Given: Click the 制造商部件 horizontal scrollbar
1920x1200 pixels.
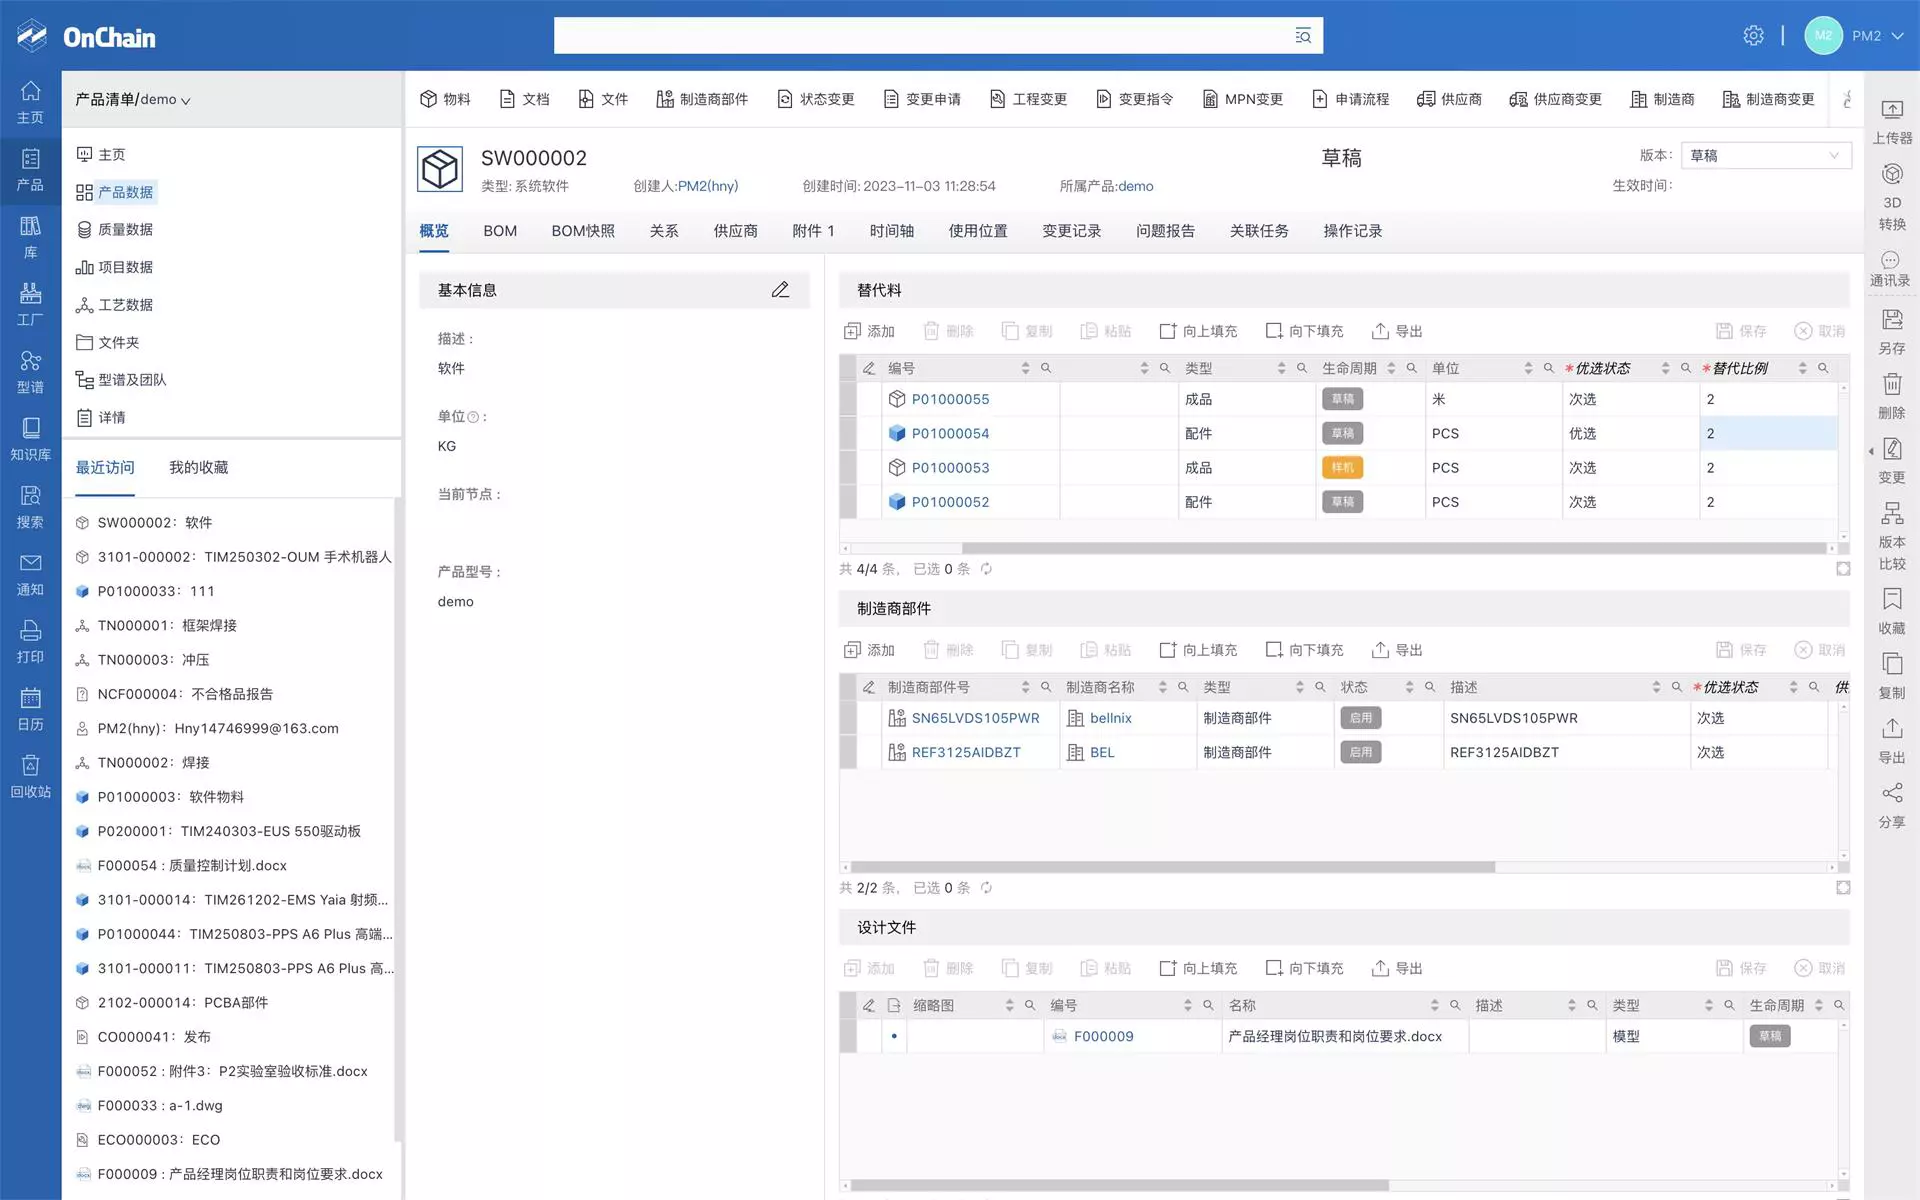Looking at the screenshot, I should [x=1172, y=867].
